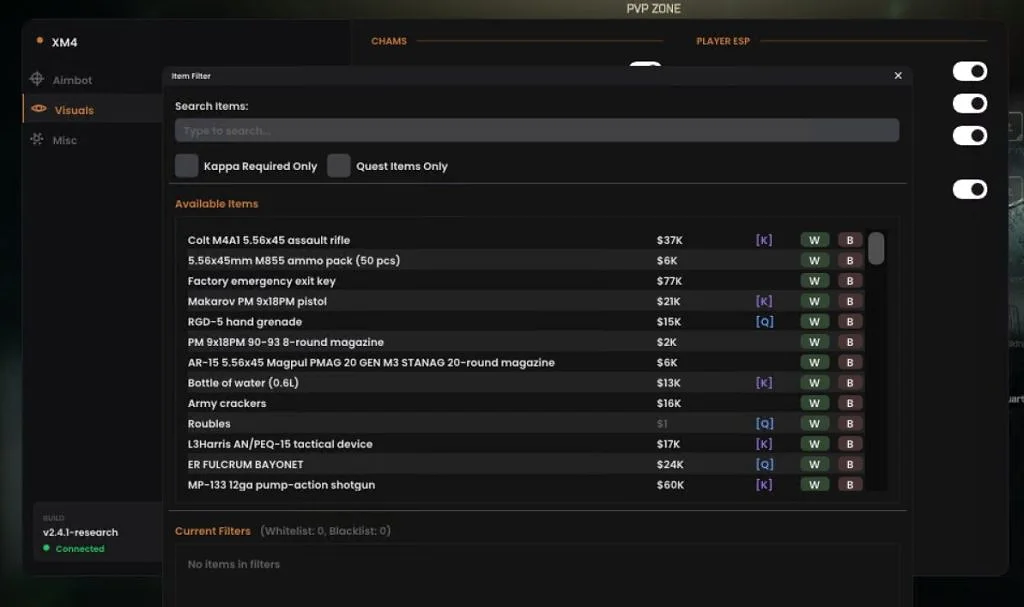This screenshot has width=1024, height=607.
Task: Blacklist the 5.56x45mm M855 ammo pack
Action: [x=850, y=260]
